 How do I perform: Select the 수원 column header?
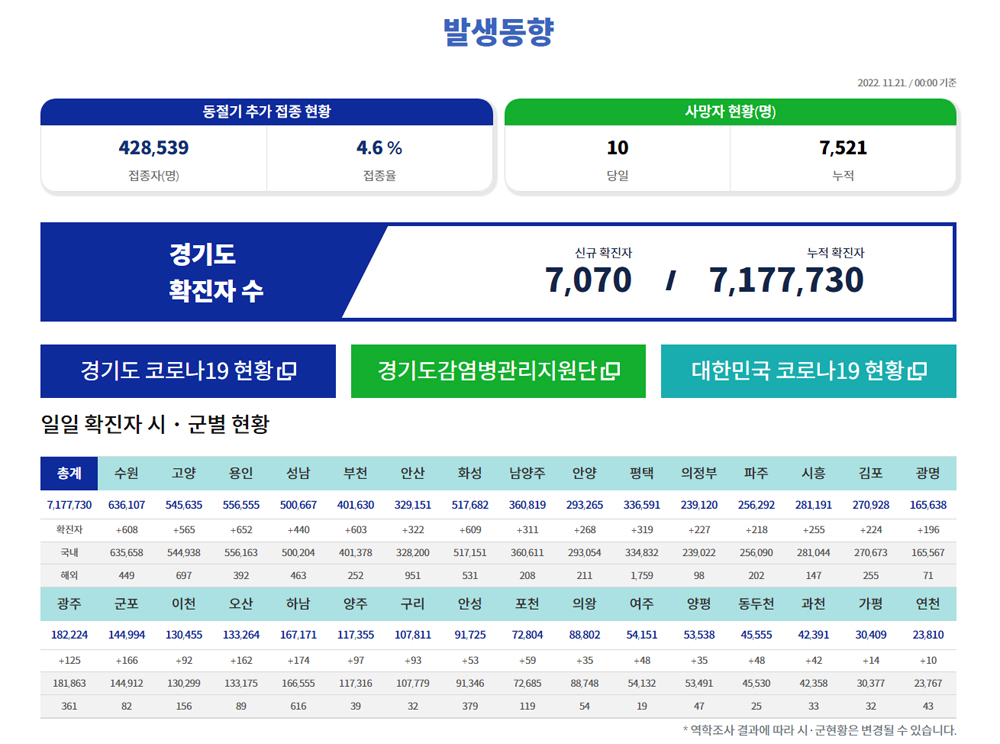(x=126, y=473)
